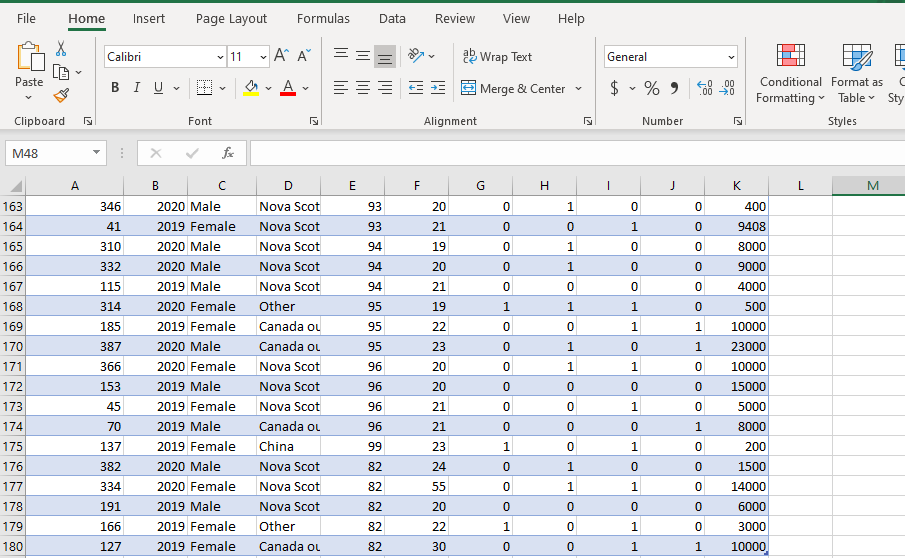The image size is (905, 558).
Task: Toggle Wrap Text
Action: 497,57
